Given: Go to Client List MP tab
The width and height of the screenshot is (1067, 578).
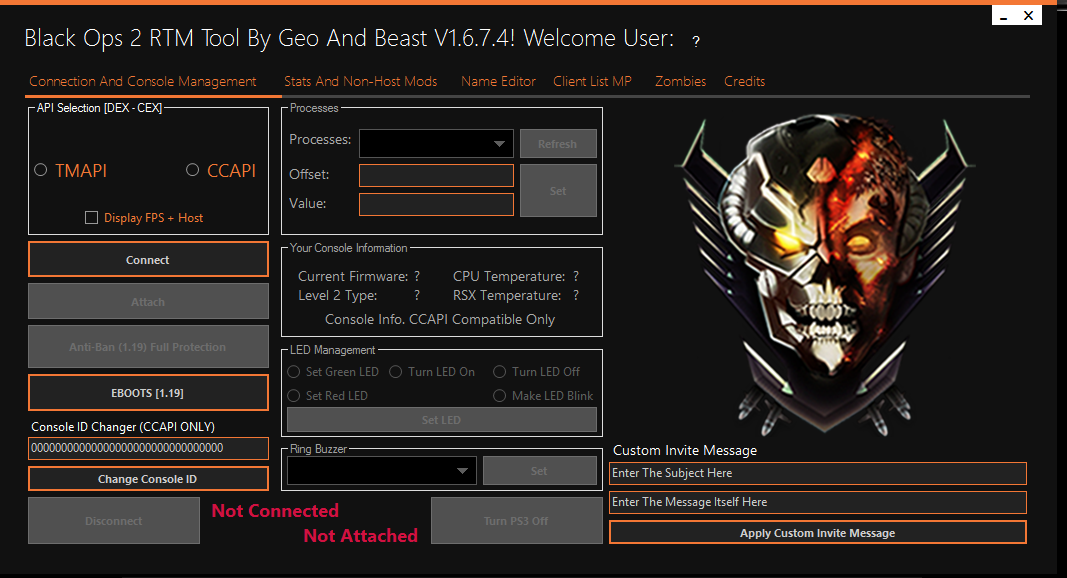Looking at the screenshot, I should (593, 81).
